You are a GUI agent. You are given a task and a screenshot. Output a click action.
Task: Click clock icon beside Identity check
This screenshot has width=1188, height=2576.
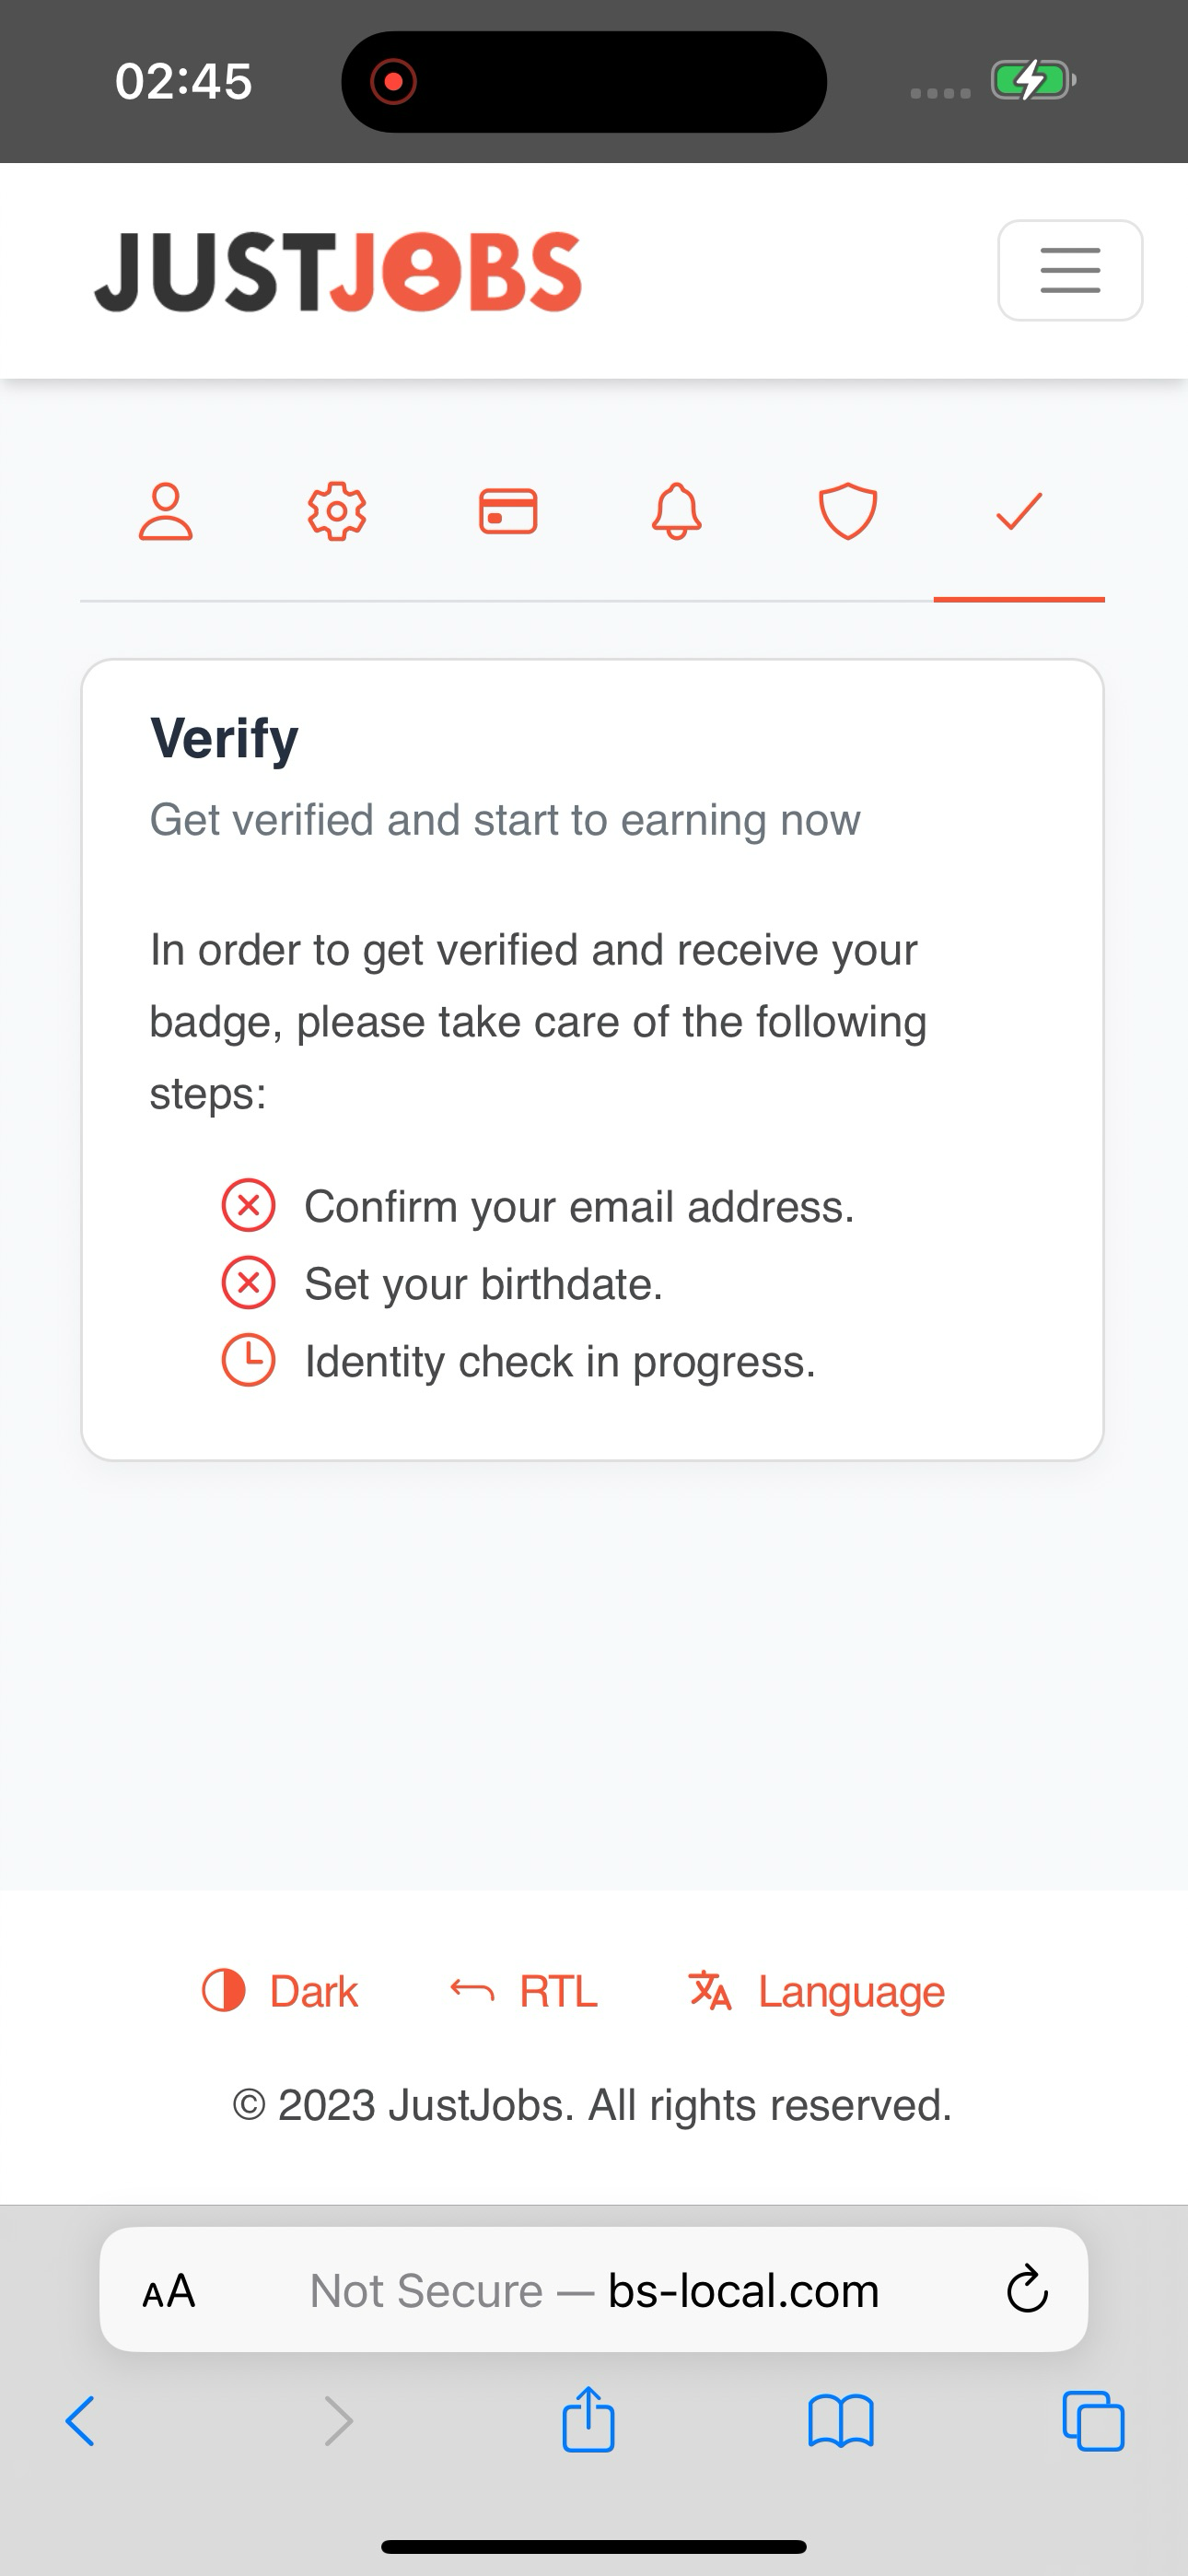pyautogui.click(x=248, y=1360)
